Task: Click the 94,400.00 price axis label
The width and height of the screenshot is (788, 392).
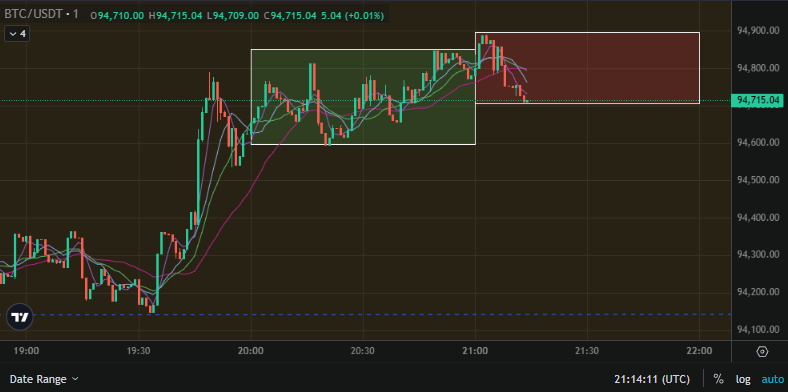Action: click(758, 218)
